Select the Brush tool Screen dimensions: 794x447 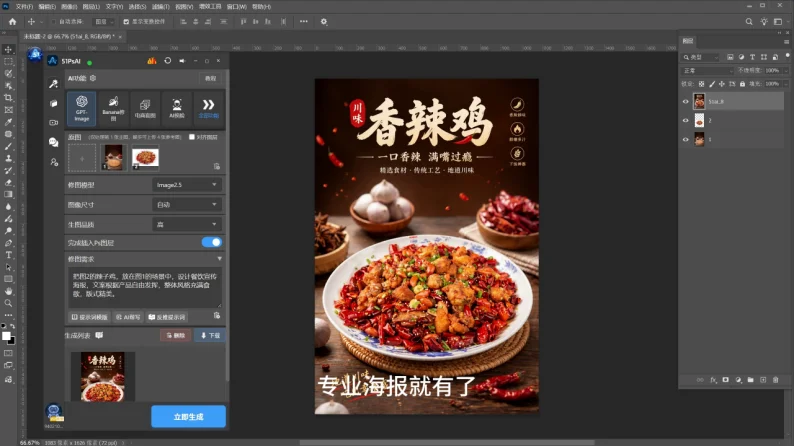tap(8, 146)
